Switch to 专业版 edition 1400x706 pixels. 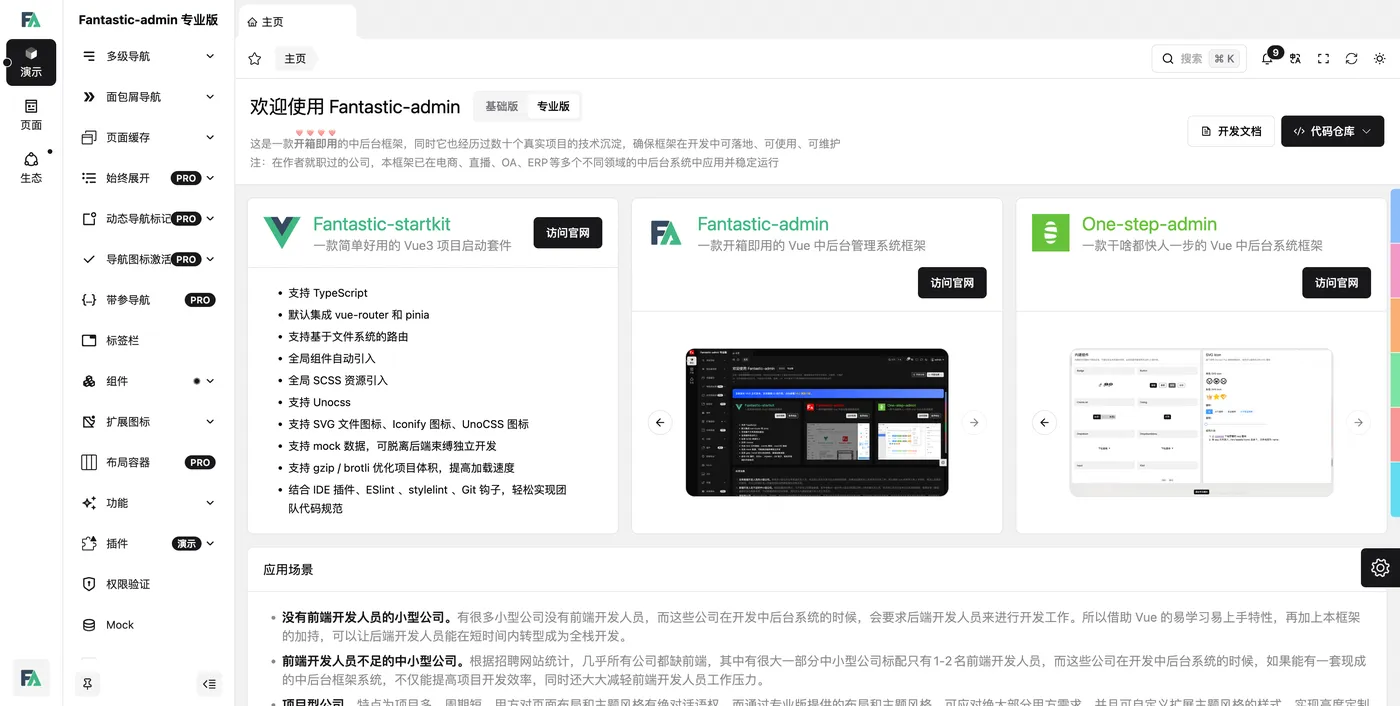click(553, 106)
